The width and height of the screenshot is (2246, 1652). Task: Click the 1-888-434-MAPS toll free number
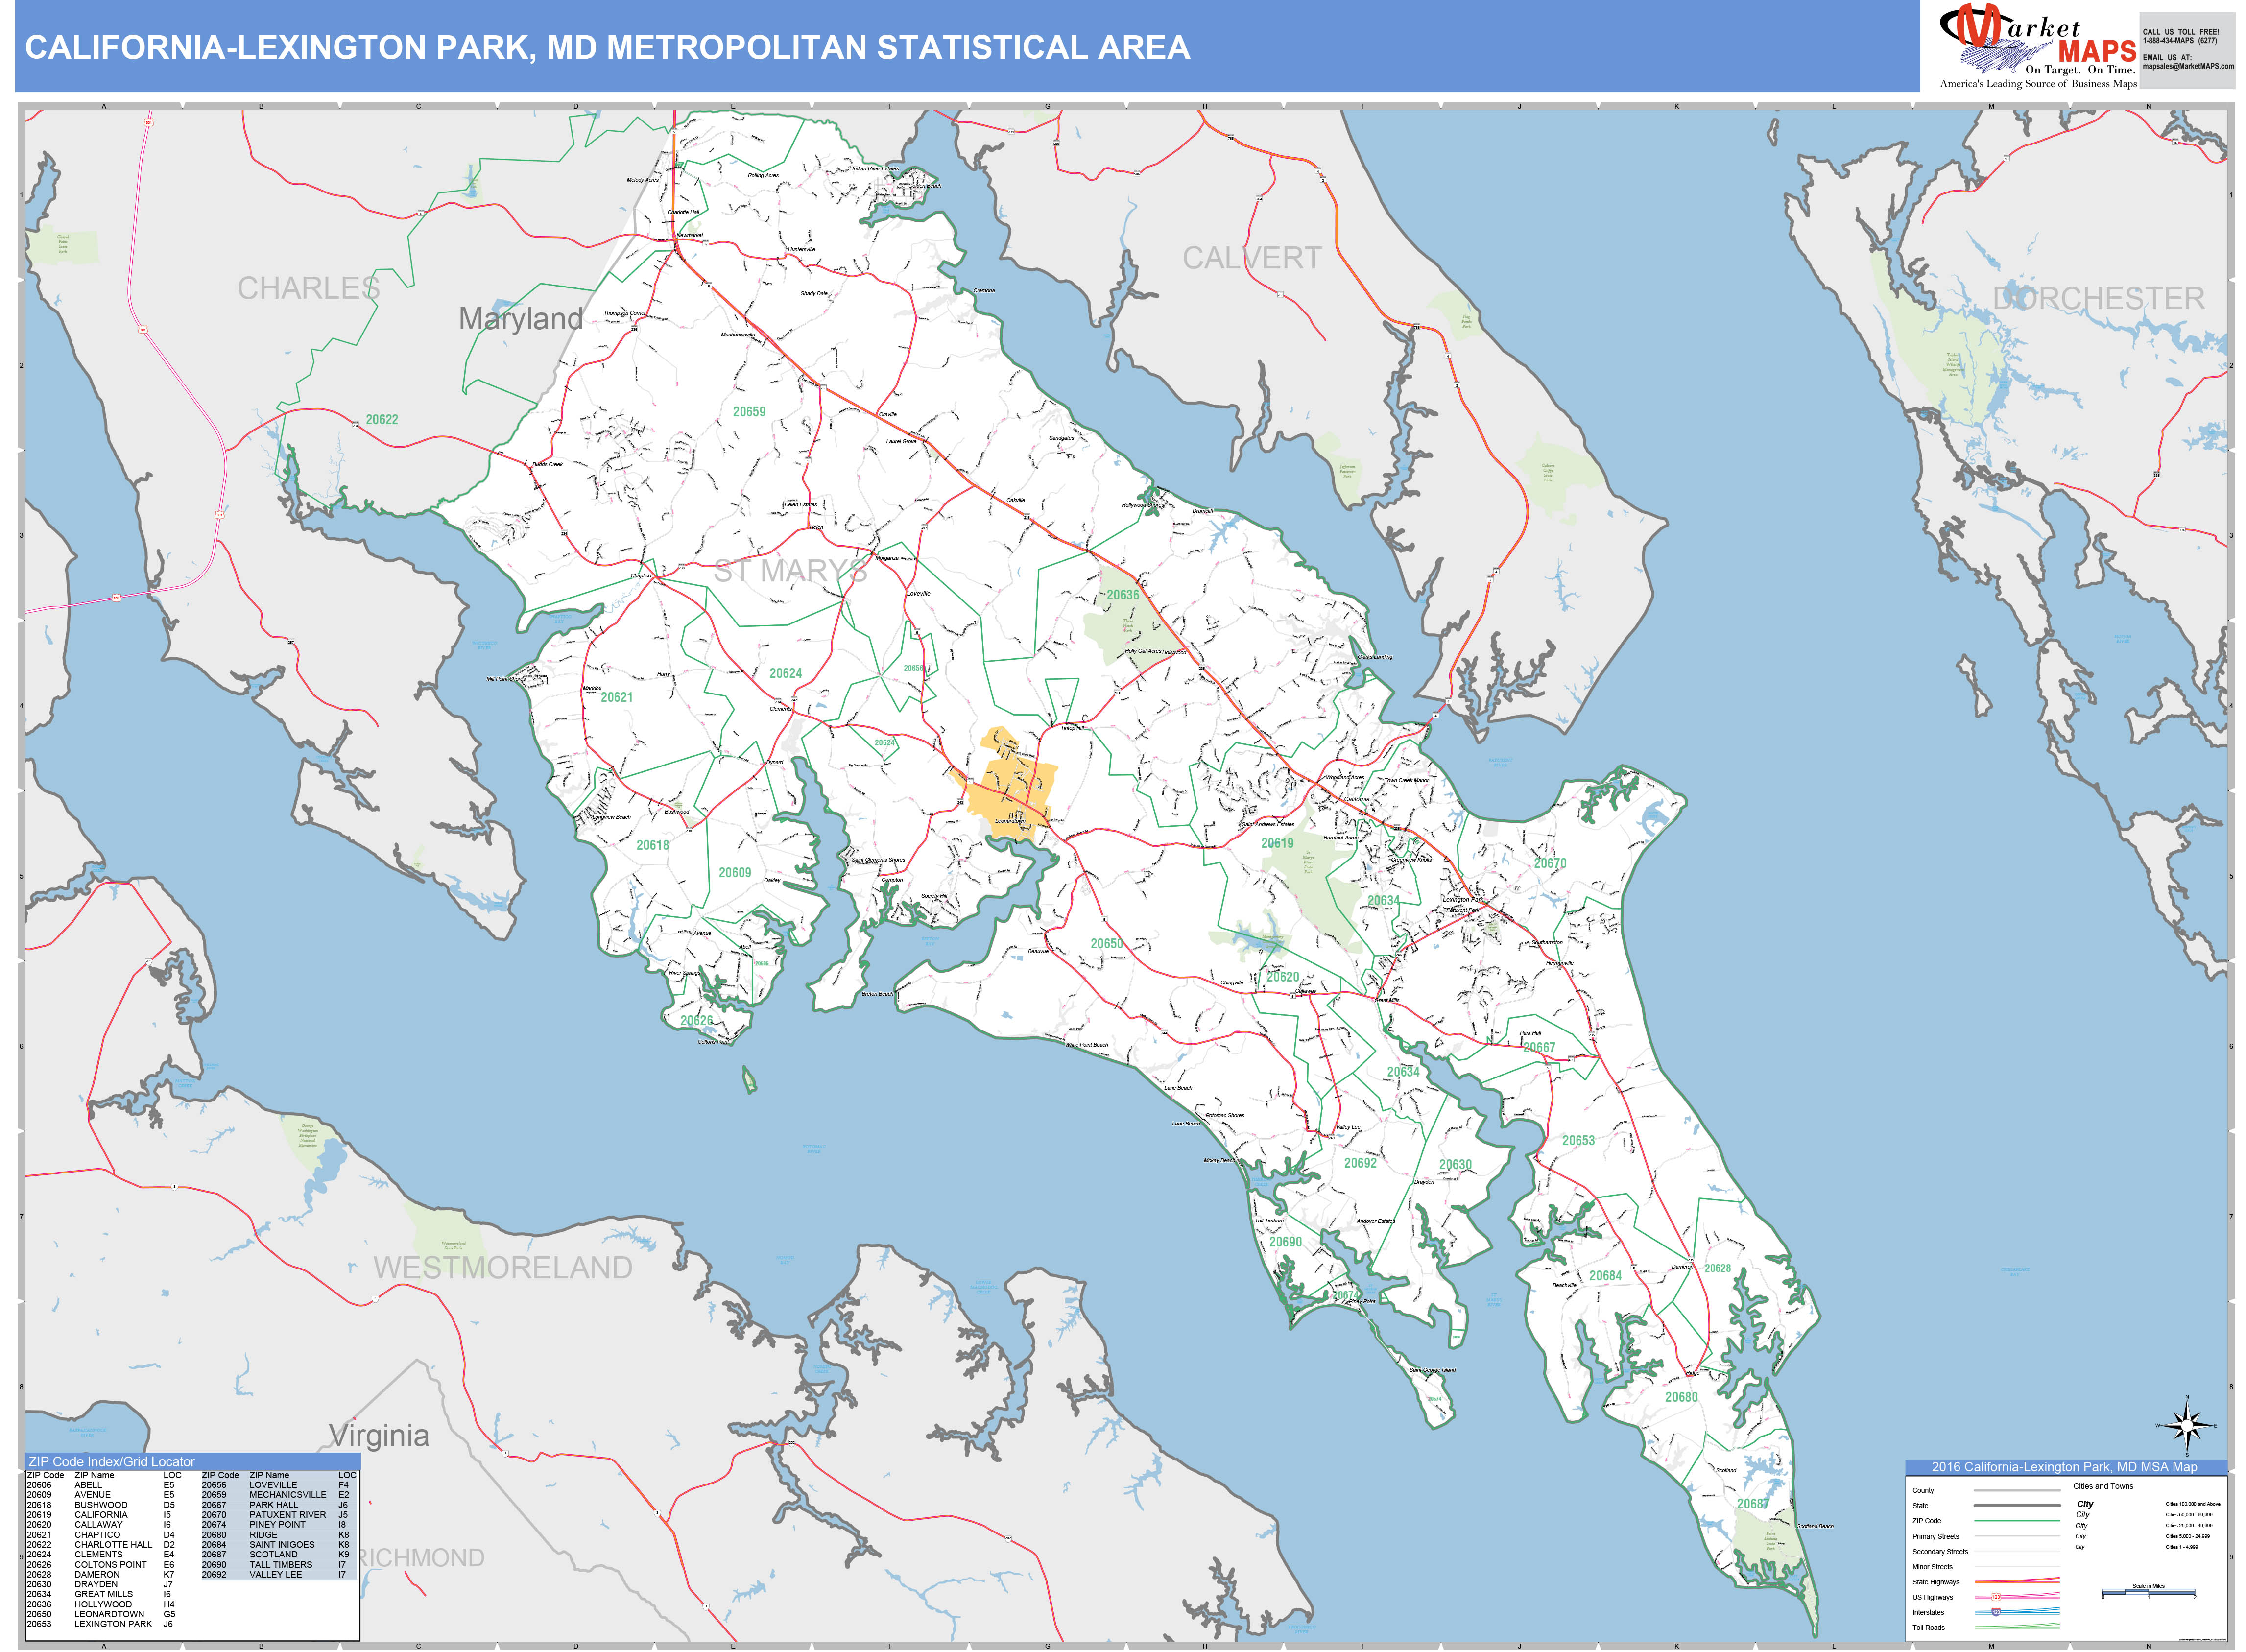pyautogui.click(x=2180, y=41)
